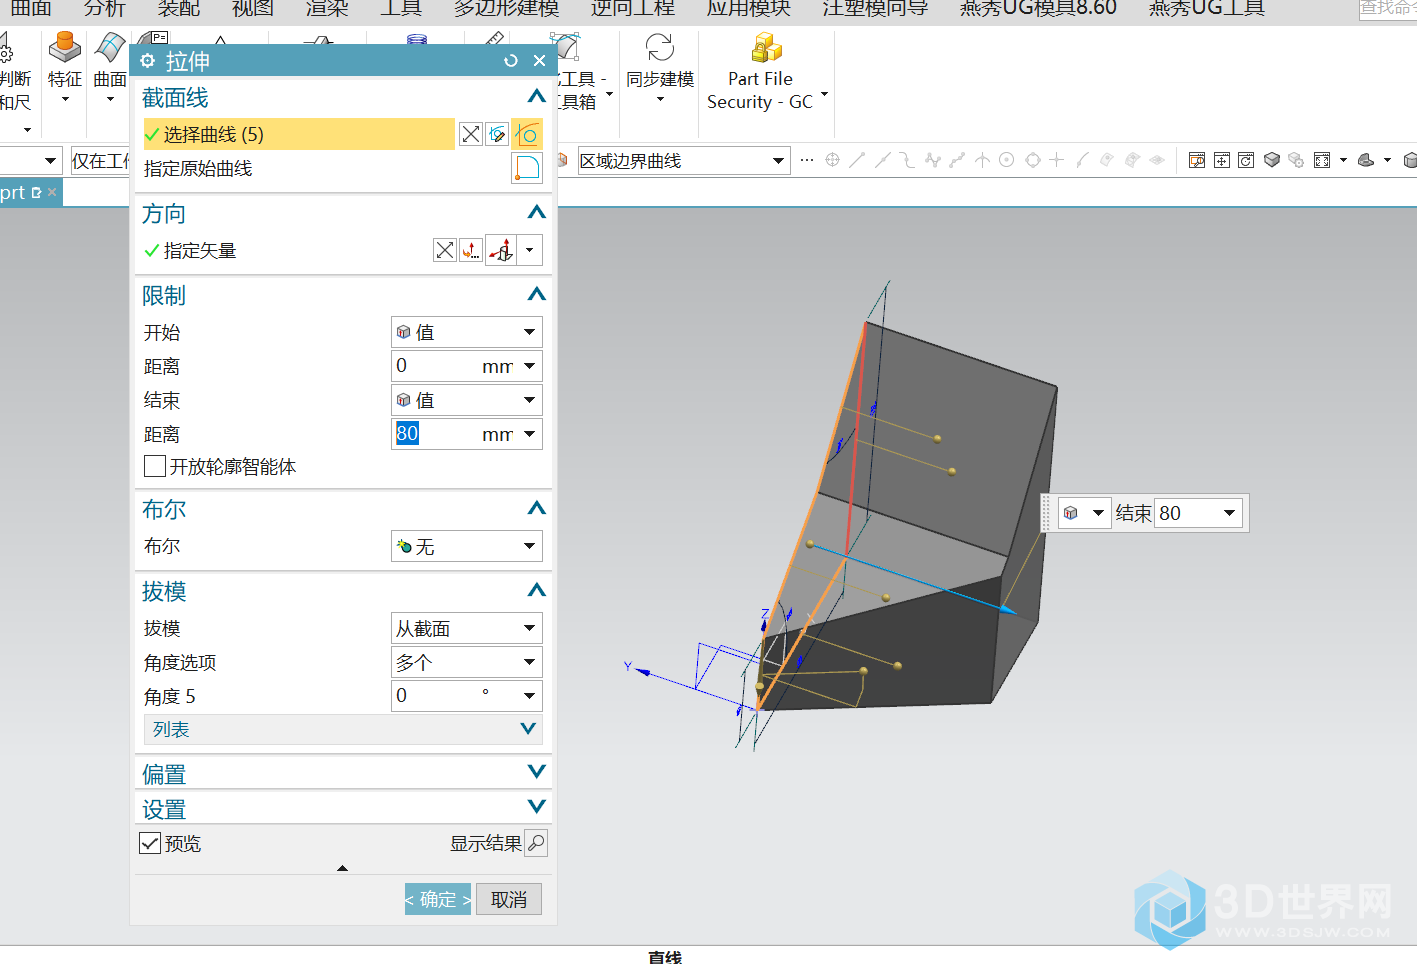Click the sketch section icon beside 选择曲线
Viewport: 1417px width, 964px height.
coord(497,134)
